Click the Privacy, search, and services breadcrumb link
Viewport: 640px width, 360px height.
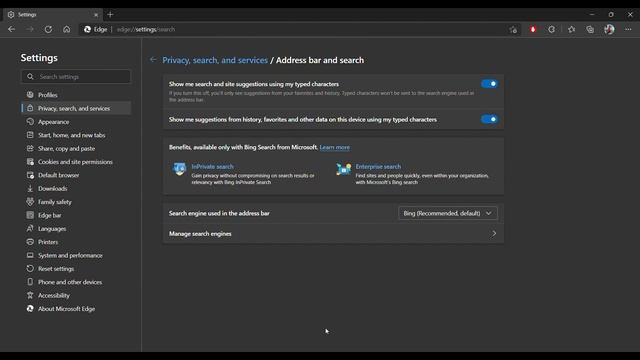click(215, 60)
